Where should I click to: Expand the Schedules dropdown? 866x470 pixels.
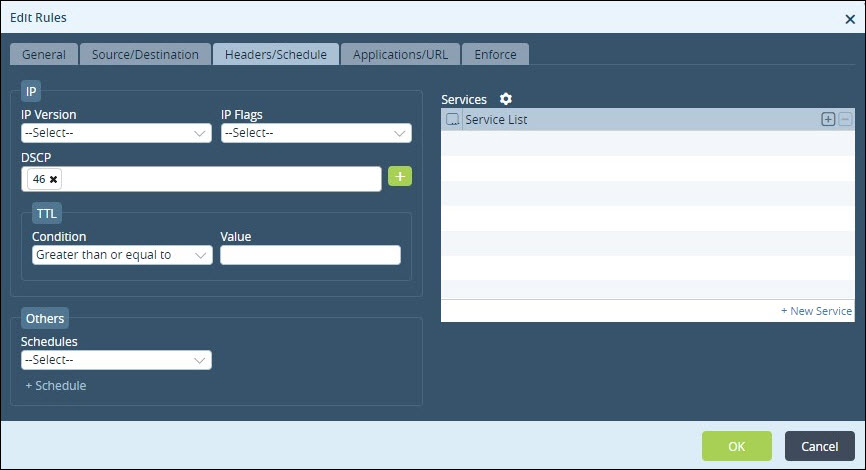tap(117, 360)
